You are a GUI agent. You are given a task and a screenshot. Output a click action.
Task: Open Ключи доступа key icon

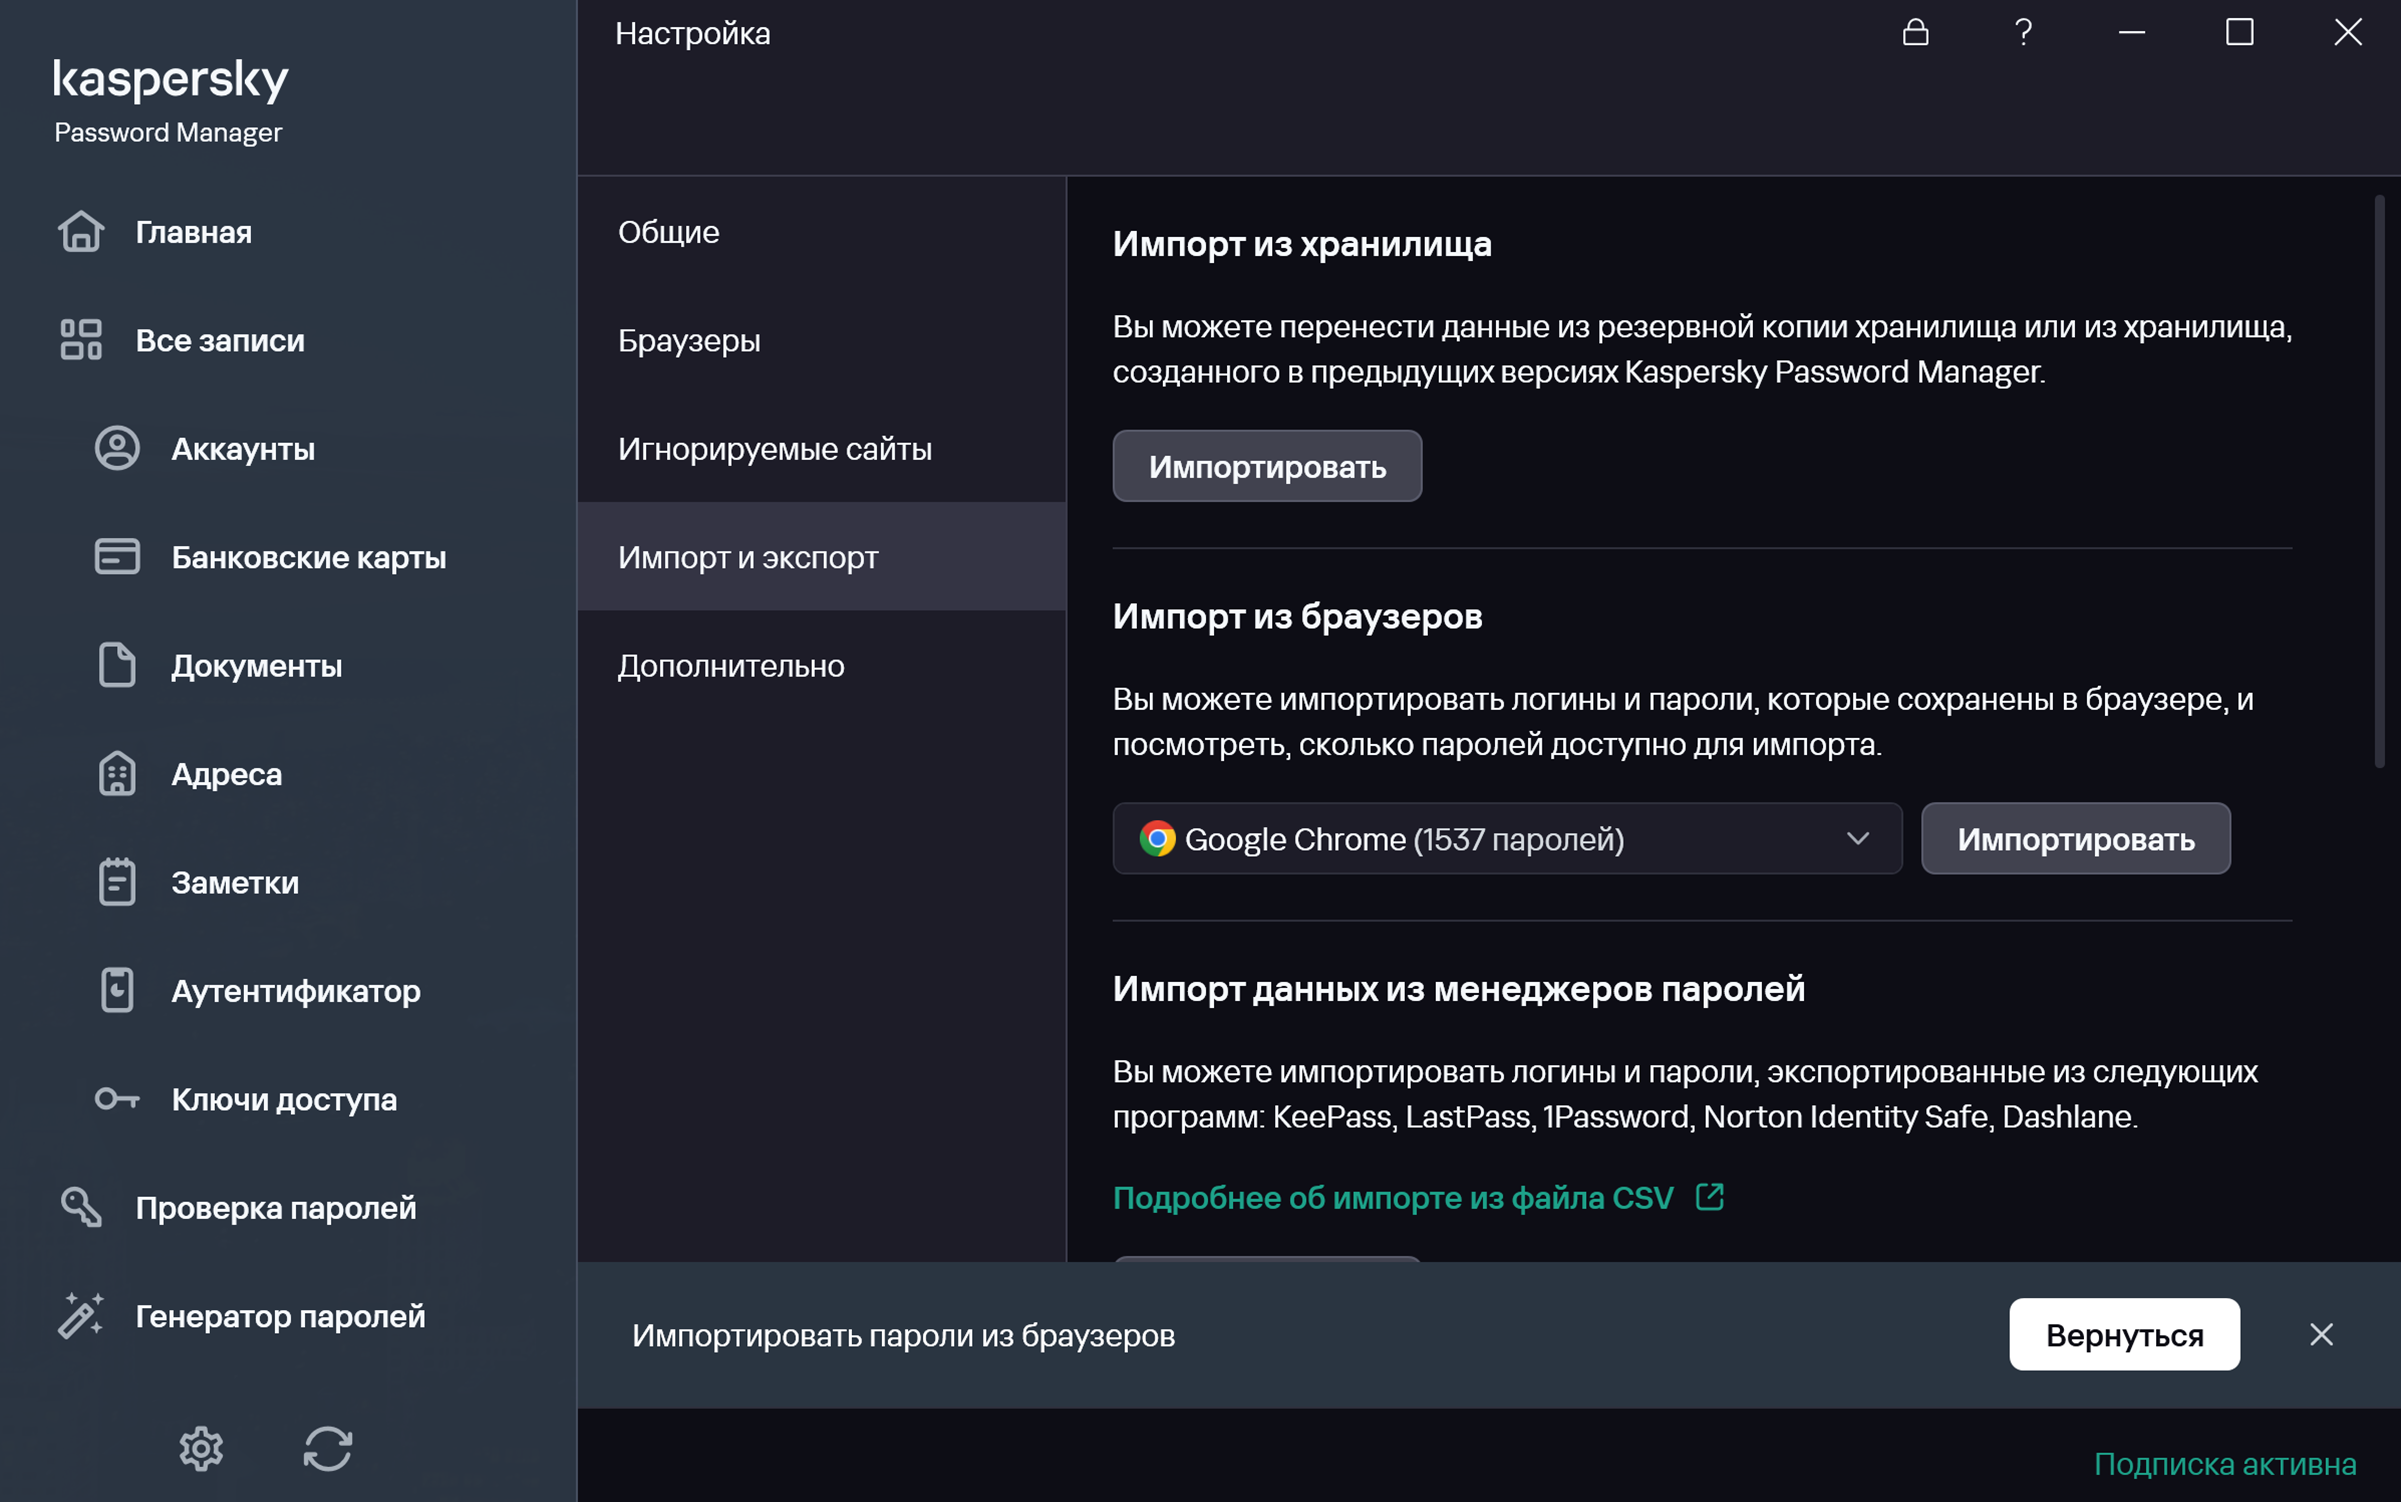click(x=117, y=1099)
